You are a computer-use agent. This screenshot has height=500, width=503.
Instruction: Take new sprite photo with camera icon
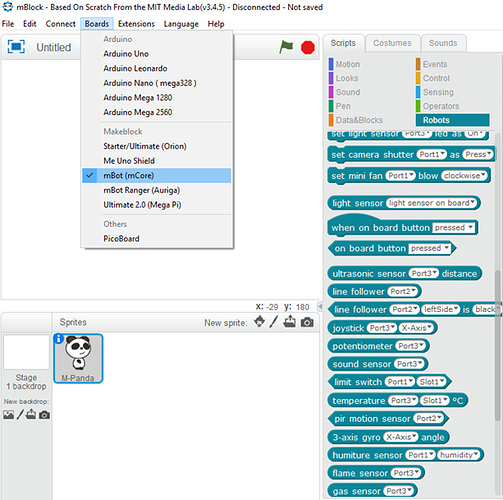point(307,322)
